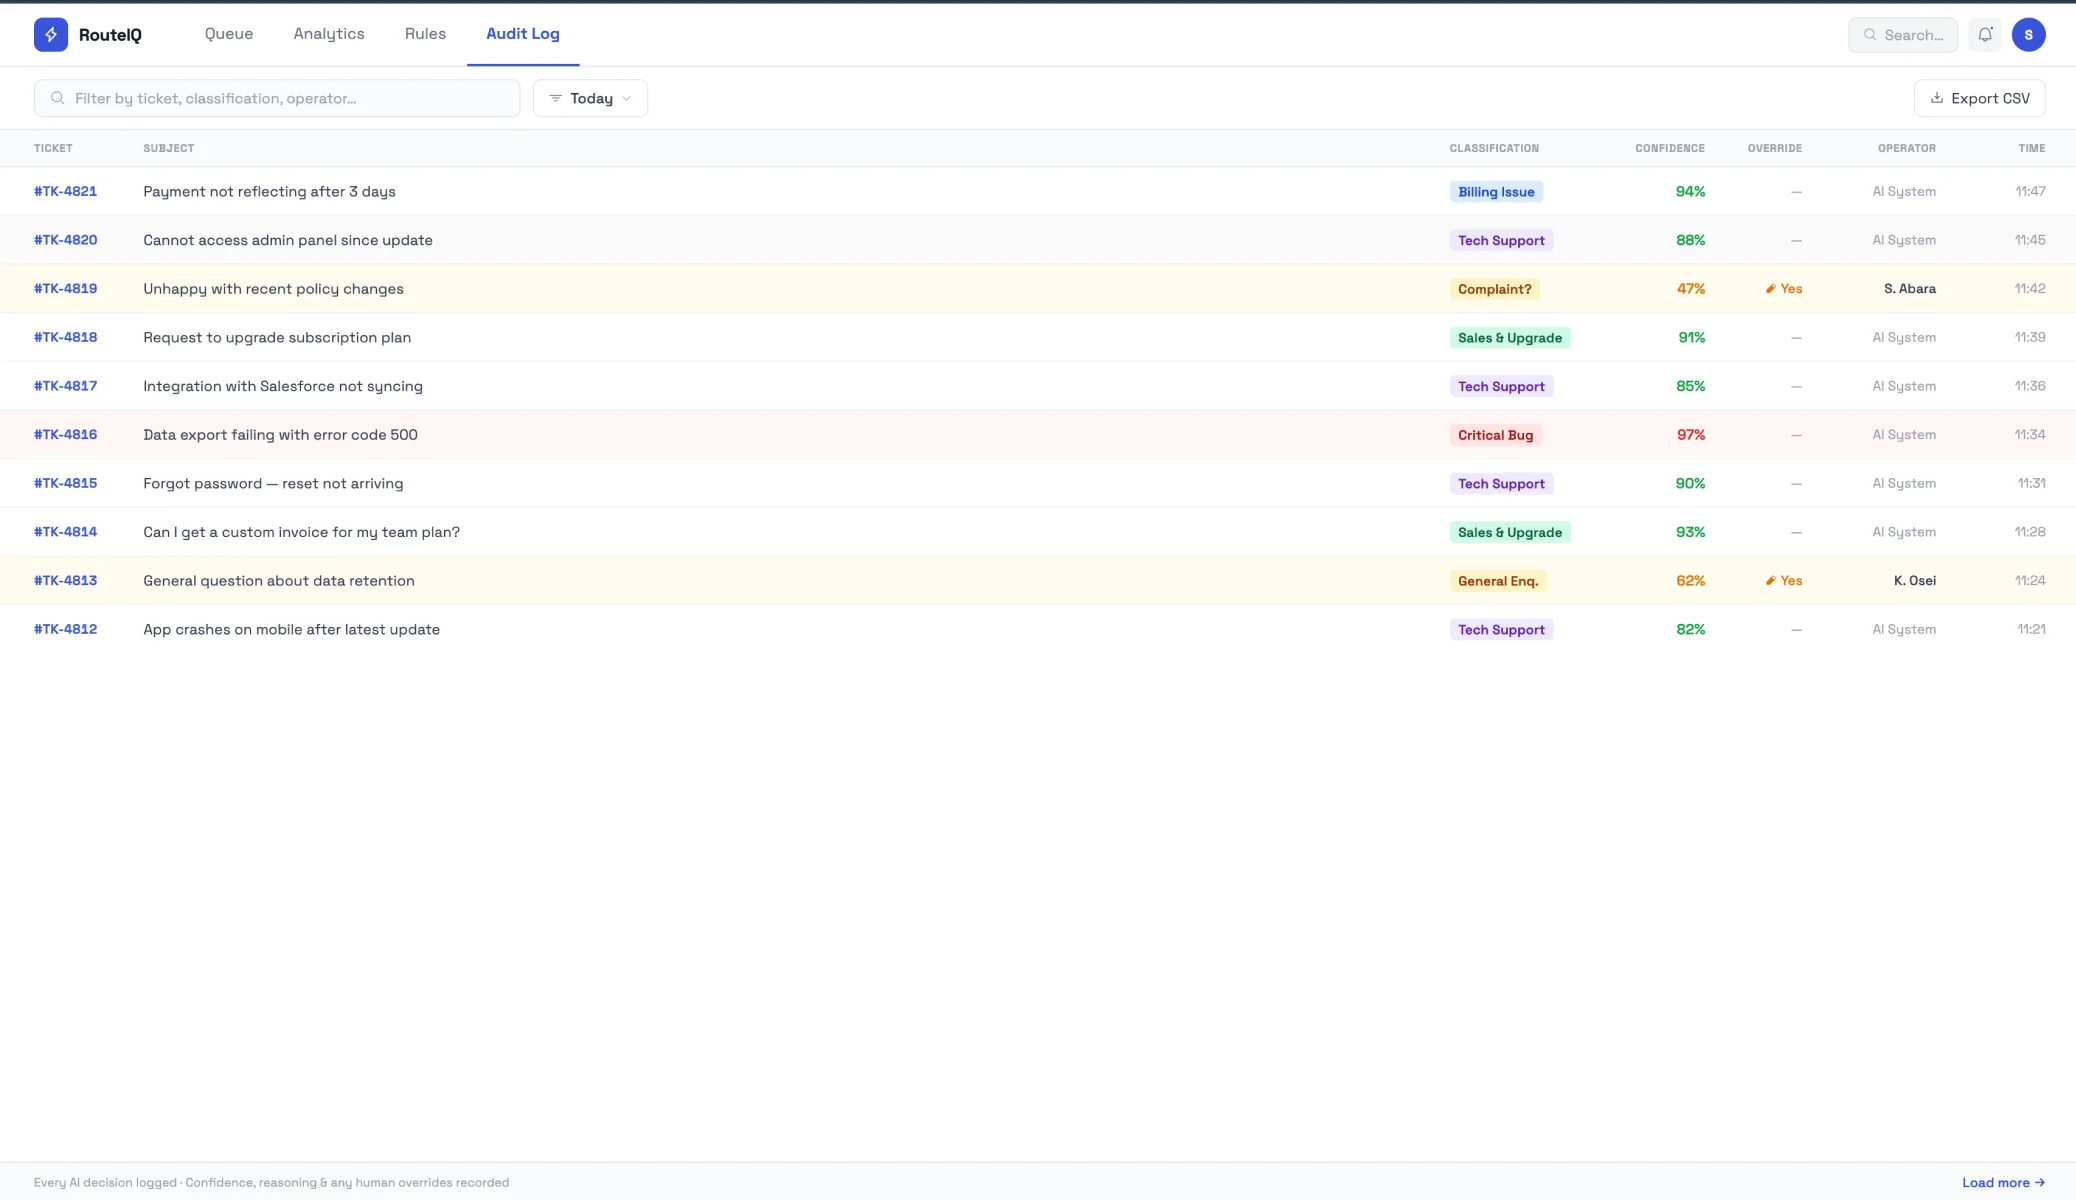Image resolution: width=2076 pixels, height=1200 pixels.
Task: Click Tech Support badge for TK-4817
Action: pyautogui.click(x=1501, y=386)
